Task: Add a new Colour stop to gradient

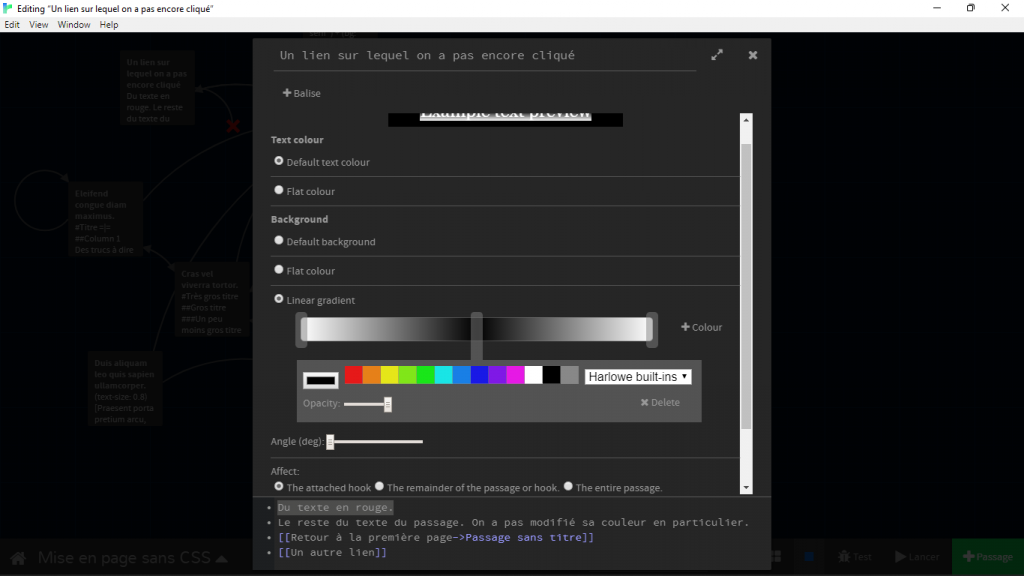Action: click(x=701, y=327)
